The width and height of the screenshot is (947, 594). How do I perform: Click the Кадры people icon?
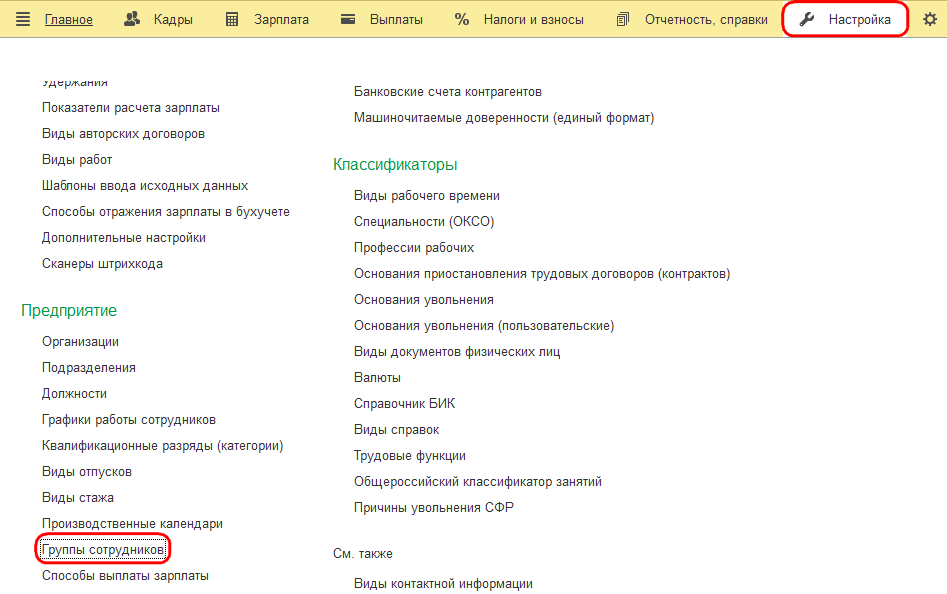point(132,19)
